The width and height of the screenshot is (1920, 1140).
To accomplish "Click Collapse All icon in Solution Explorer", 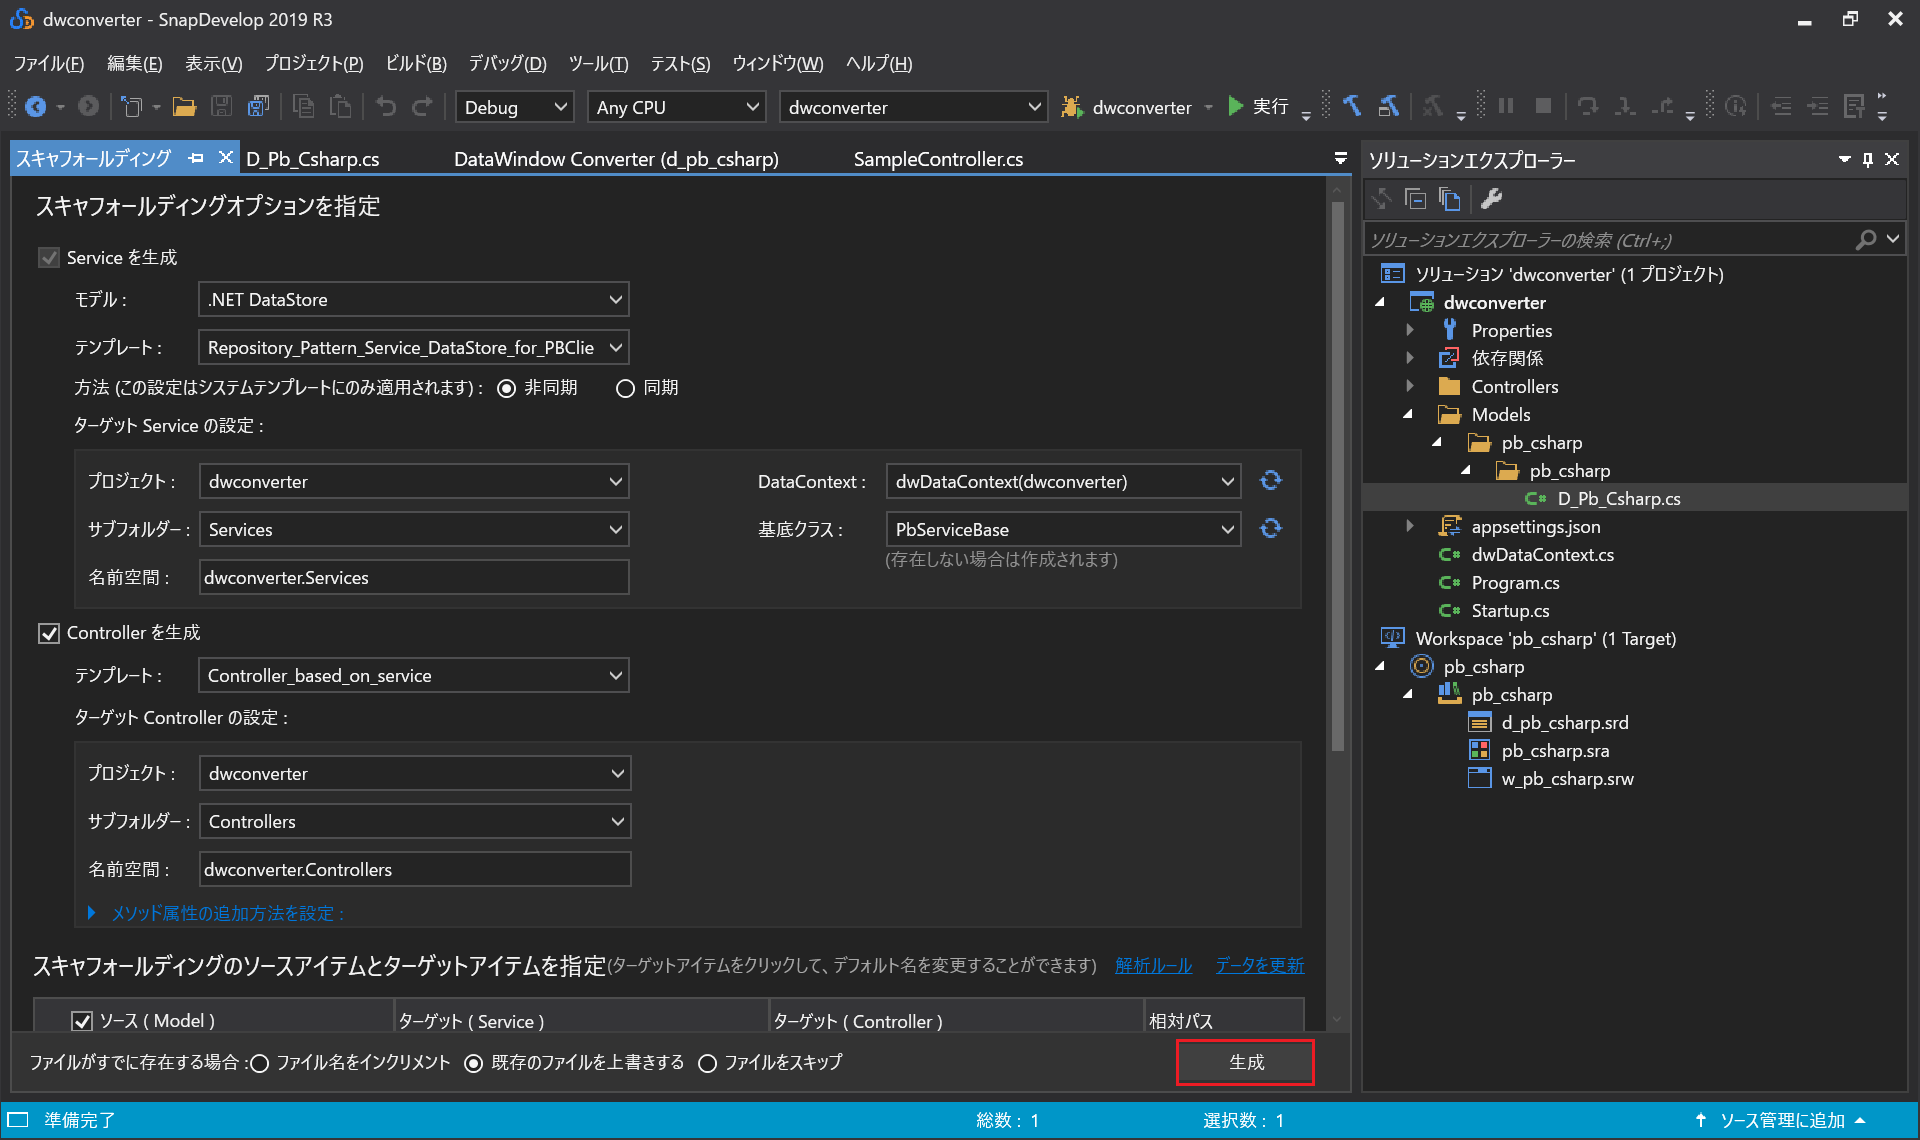I will tap(1415, 199).
